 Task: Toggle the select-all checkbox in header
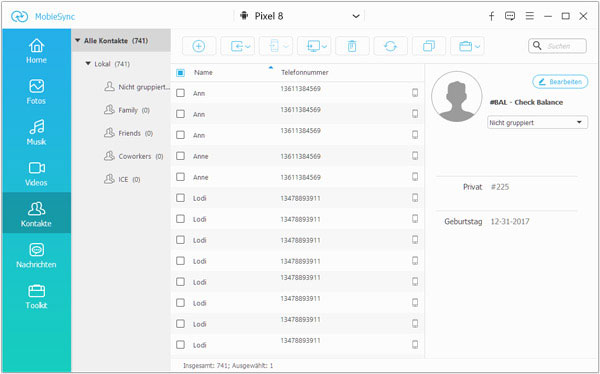coord(180,73)
